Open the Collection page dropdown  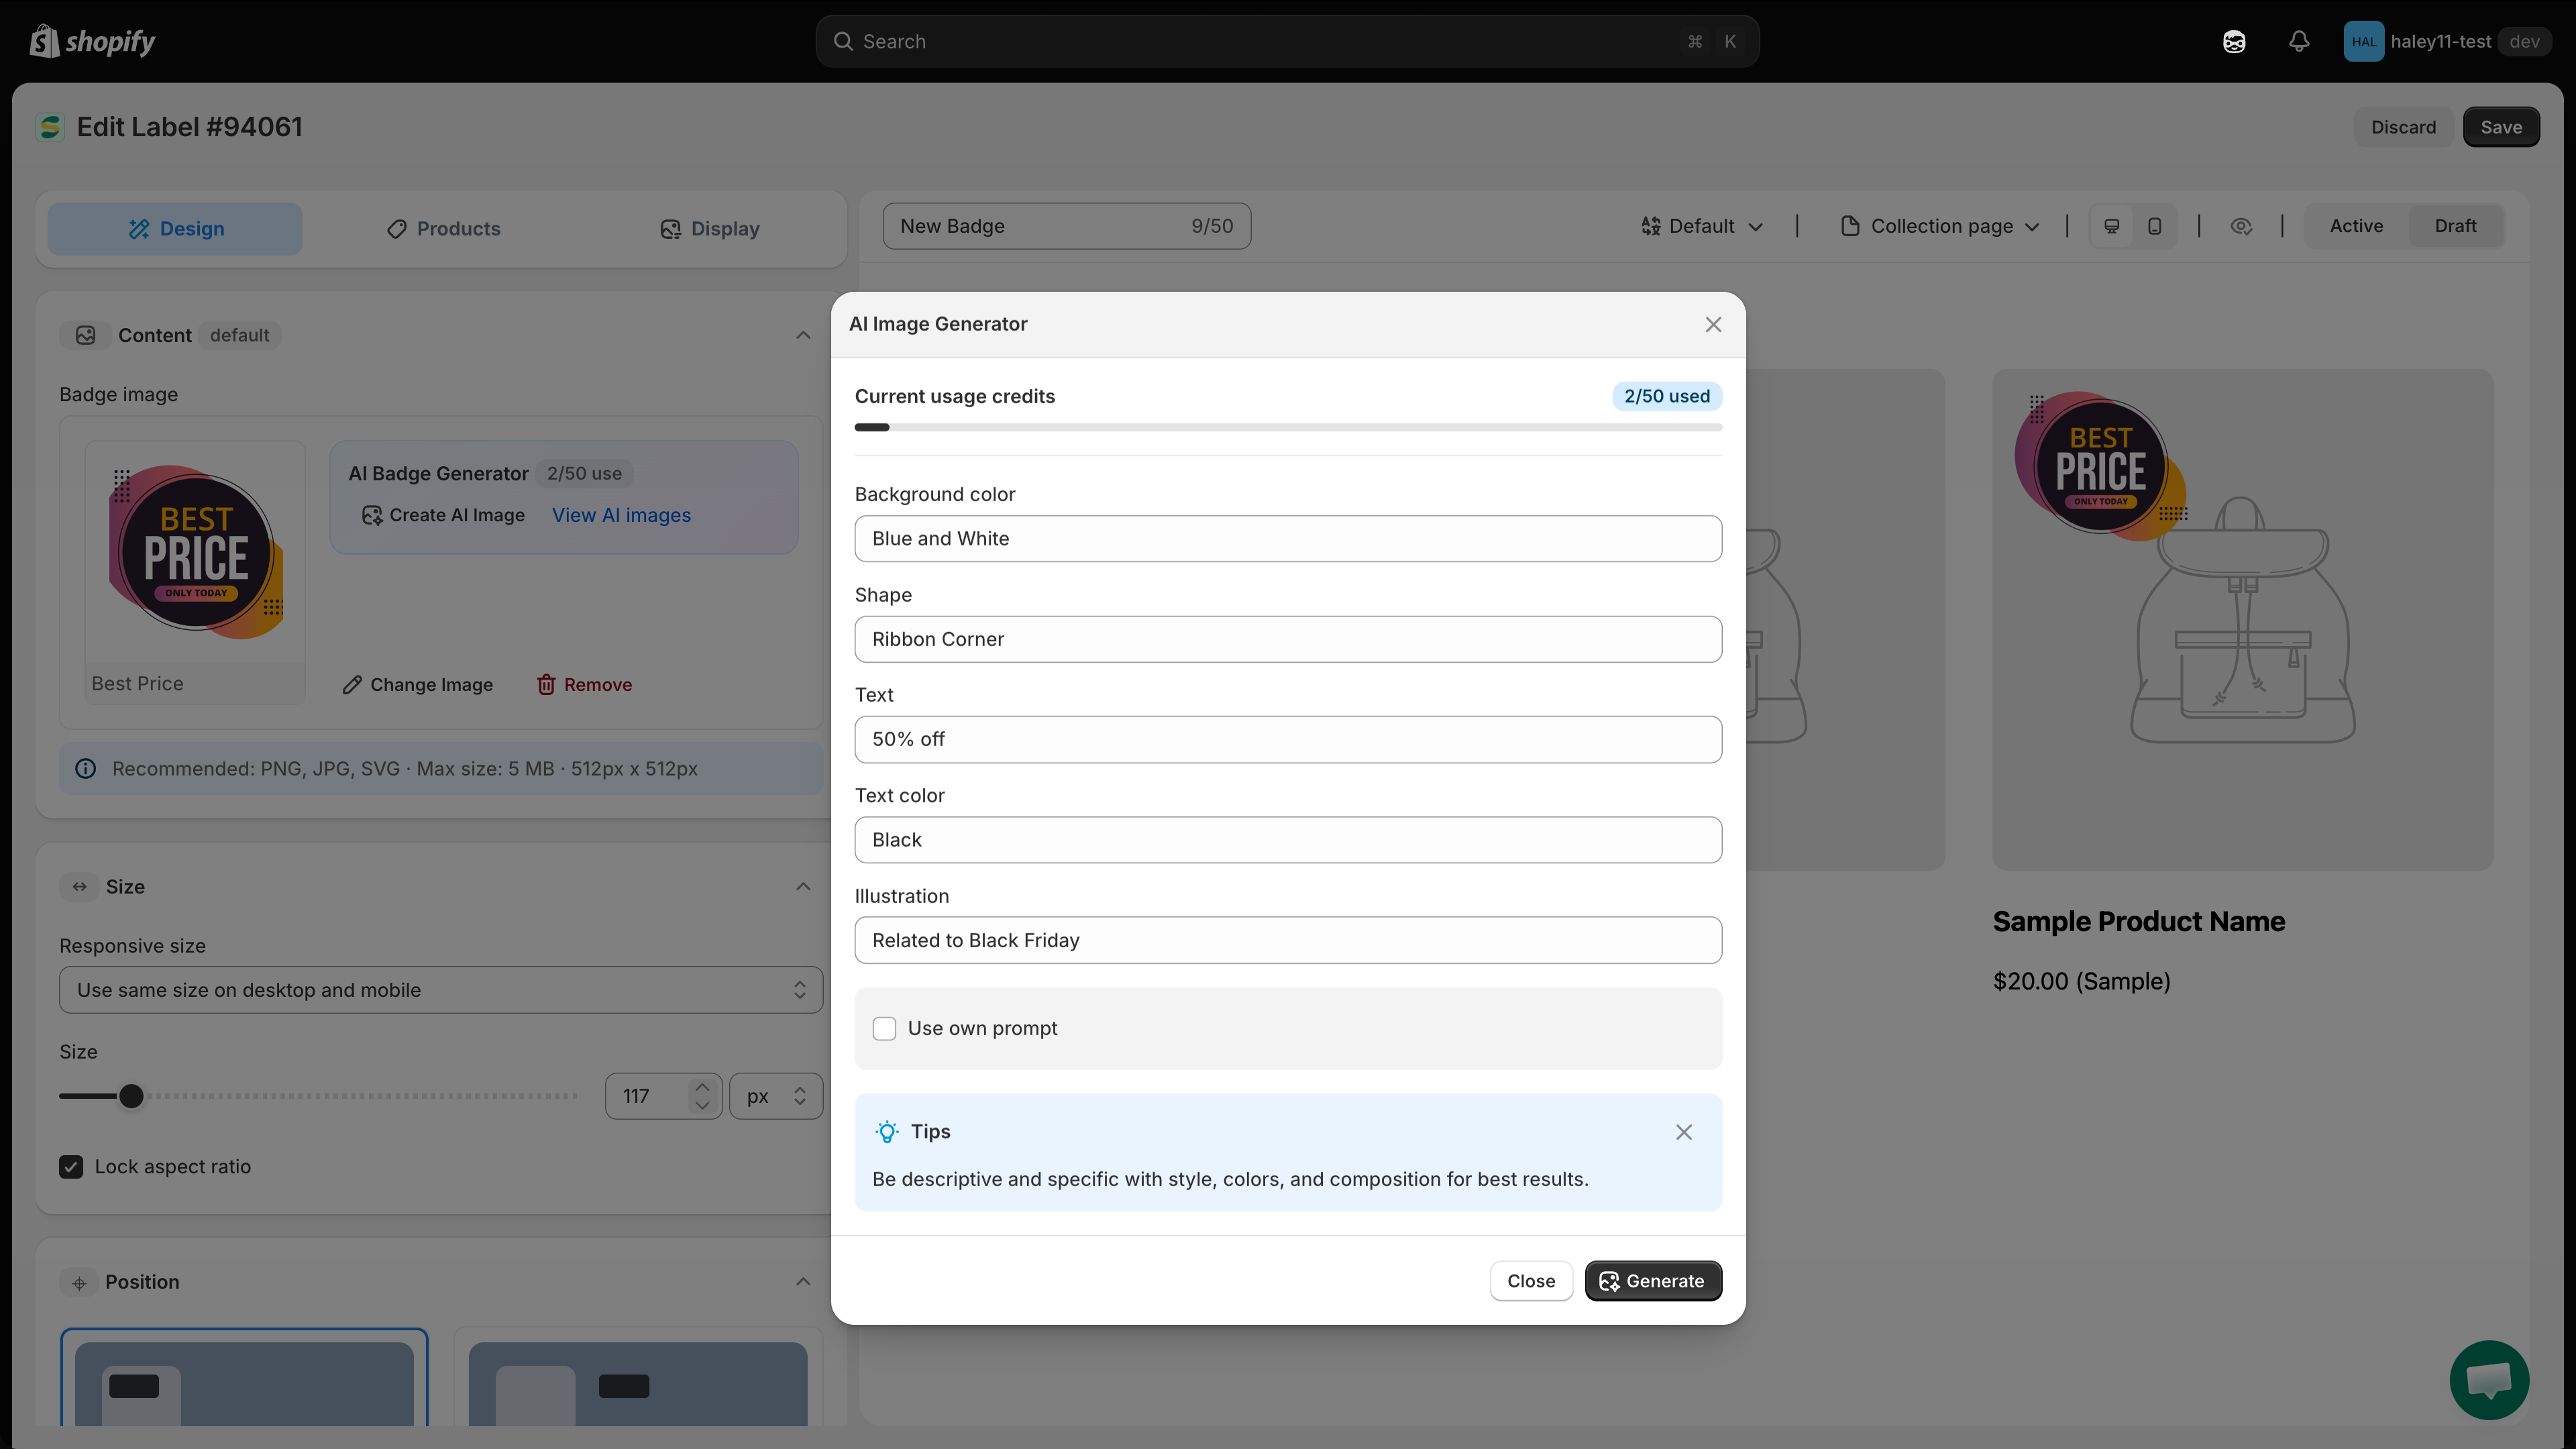click(x=1940, y=226)
